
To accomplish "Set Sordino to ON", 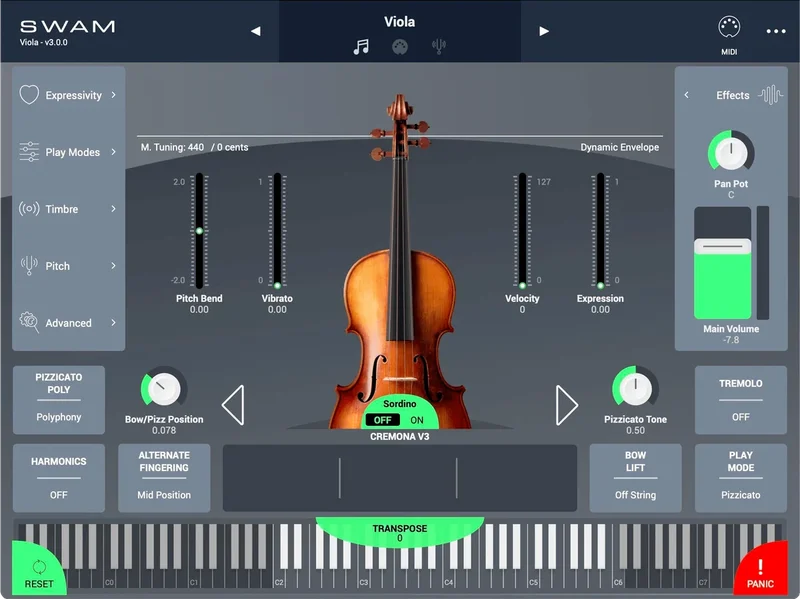I will [417, 420].
